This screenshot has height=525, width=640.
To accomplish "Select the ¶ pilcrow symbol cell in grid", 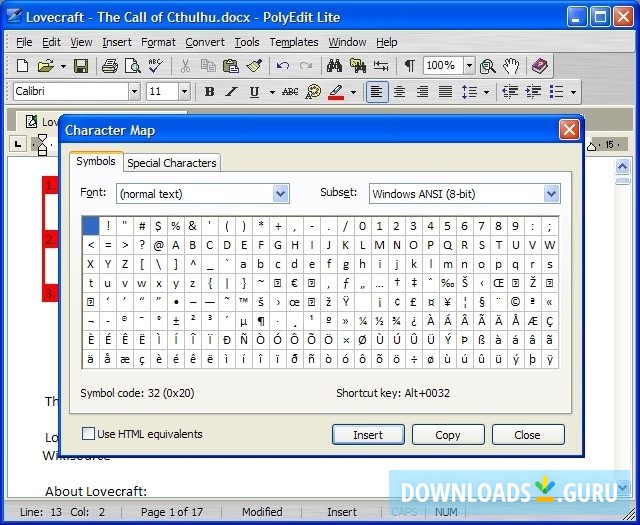I will pos(260,321).
